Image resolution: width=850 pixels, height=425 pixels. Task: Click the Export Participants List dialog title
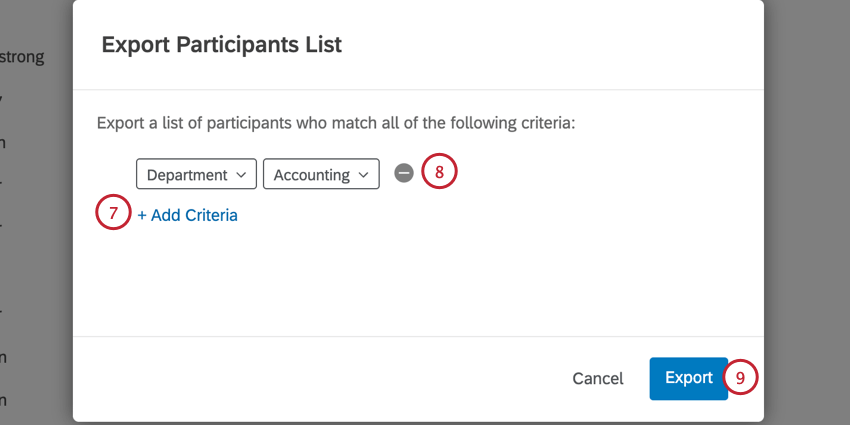222,44
